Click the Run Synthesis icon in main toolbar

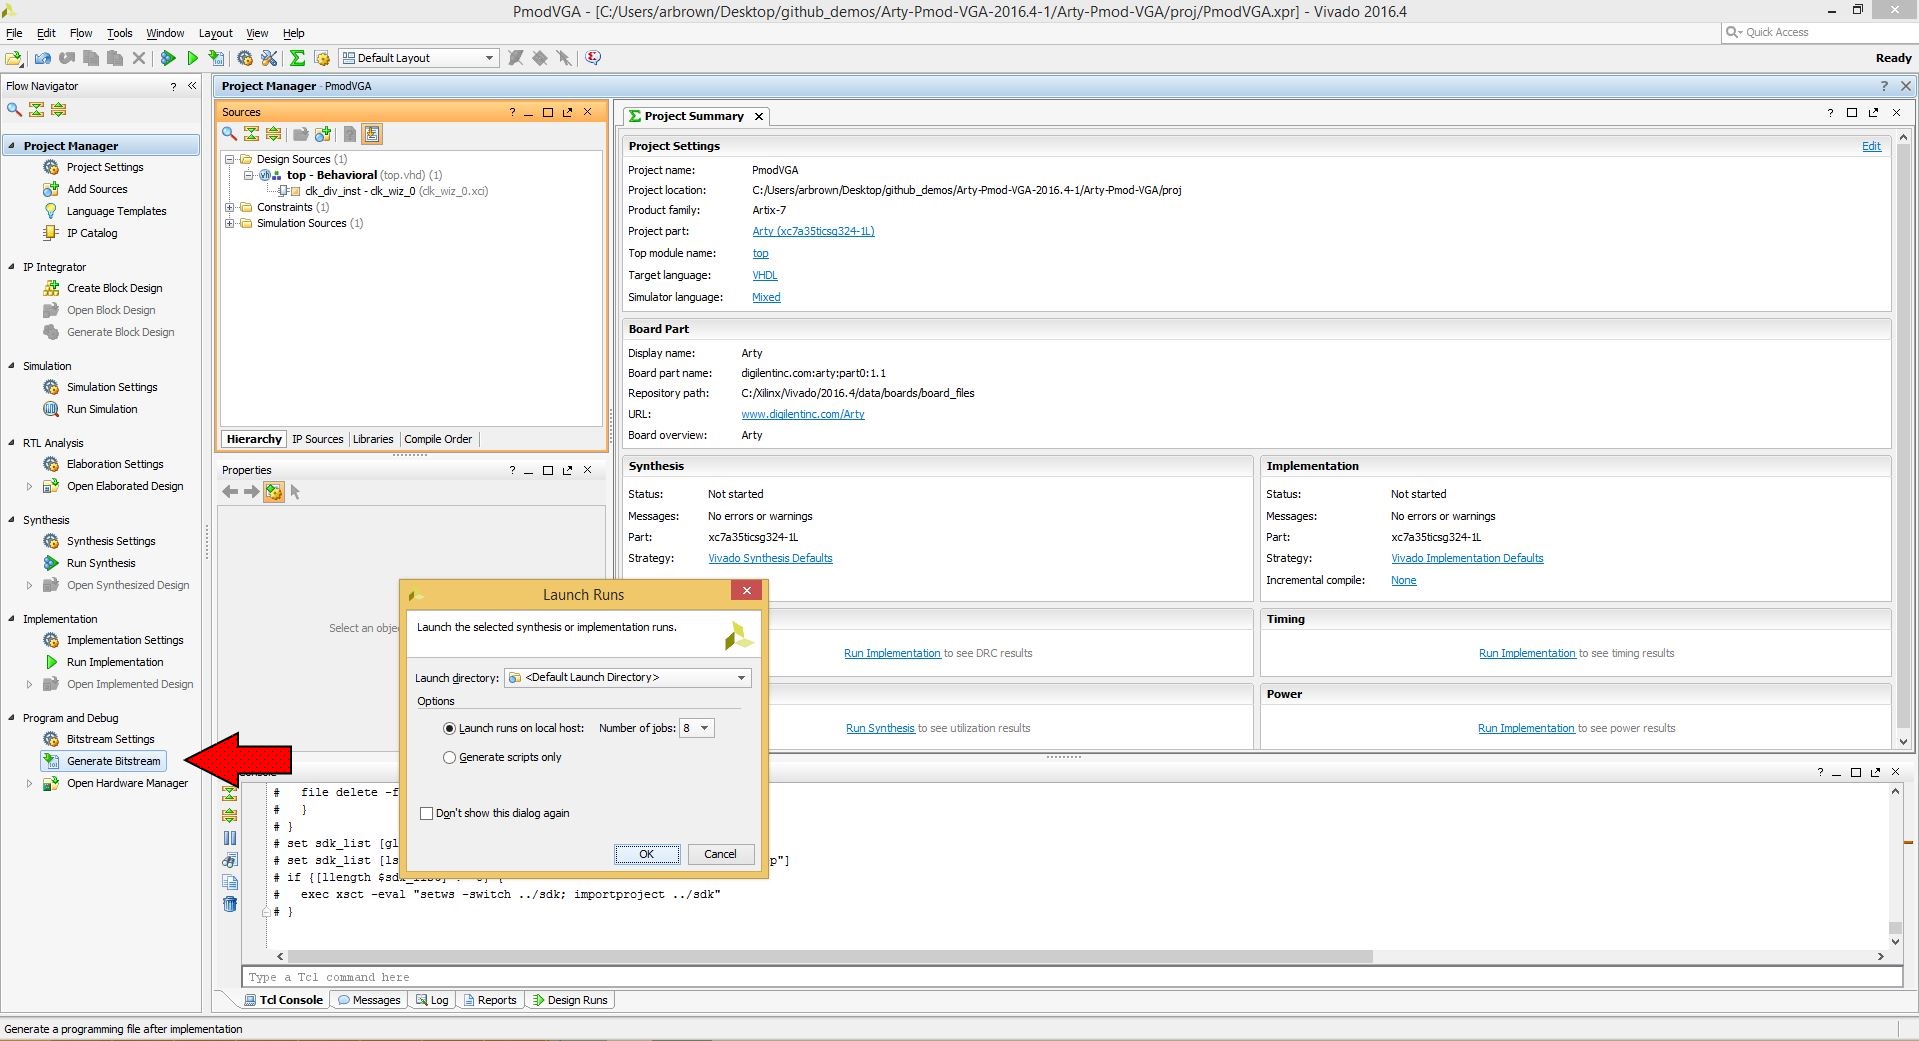tap(168, 58)
